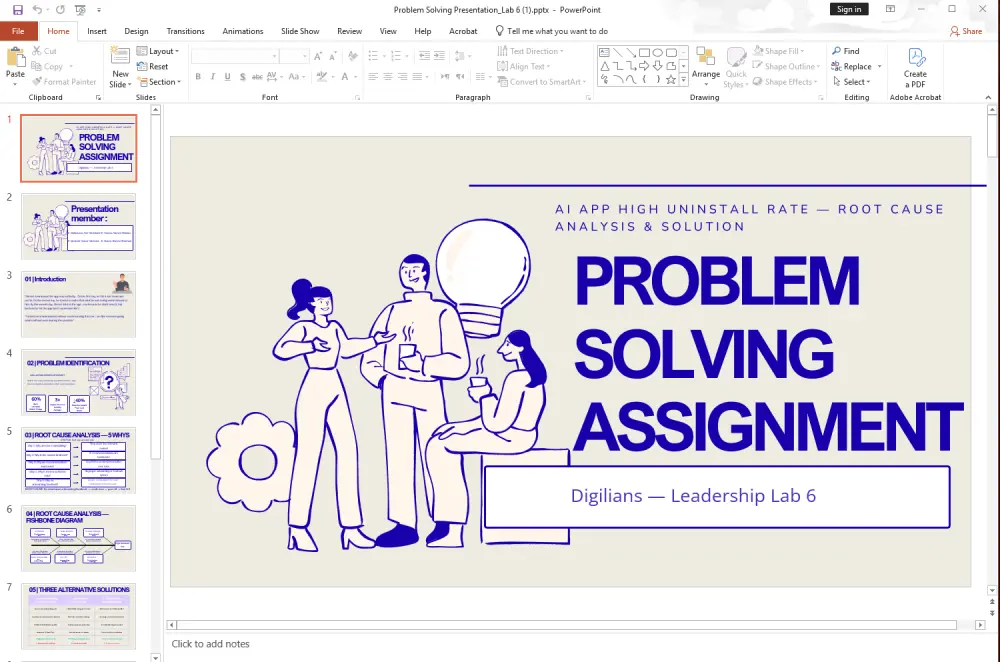
Task: Click the Redo repeat icon
Action: (x=60, y=10)
